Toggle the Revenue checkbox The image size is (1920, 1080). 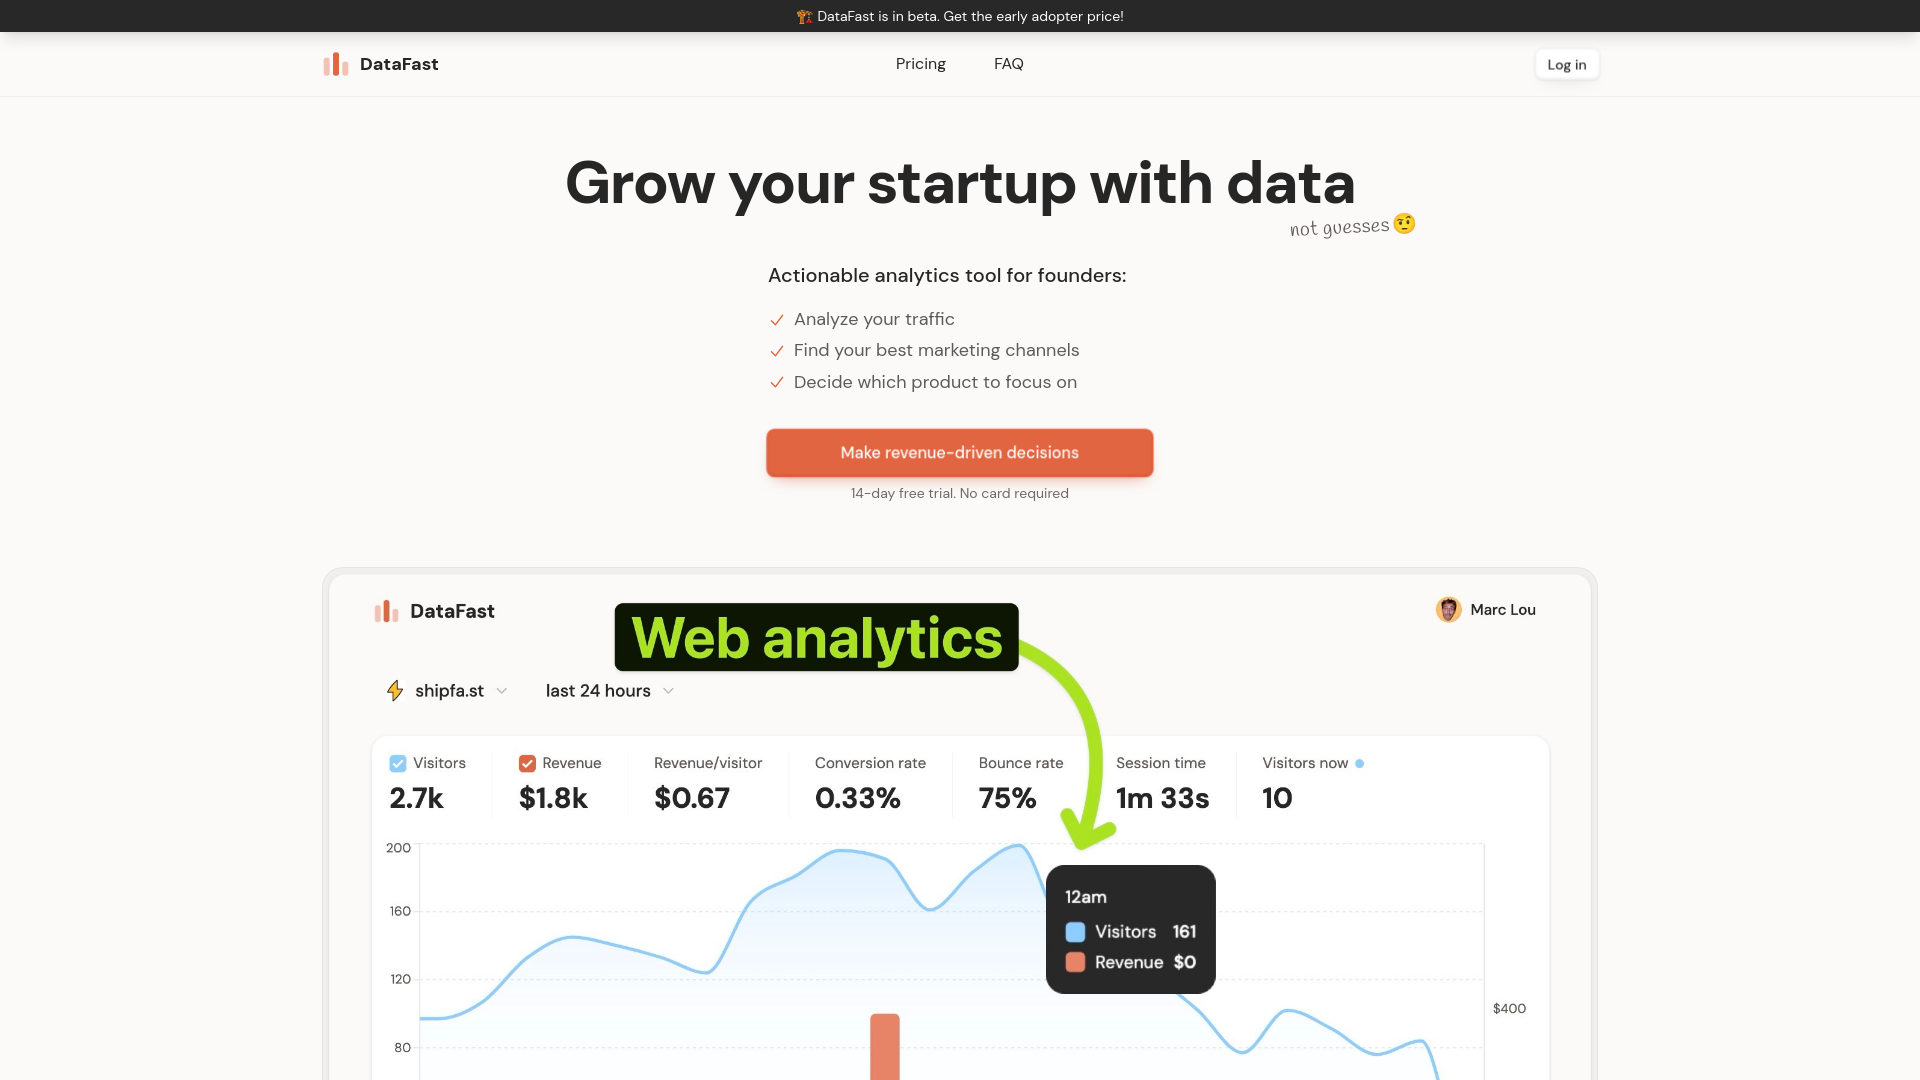click(x=527, y=764)
